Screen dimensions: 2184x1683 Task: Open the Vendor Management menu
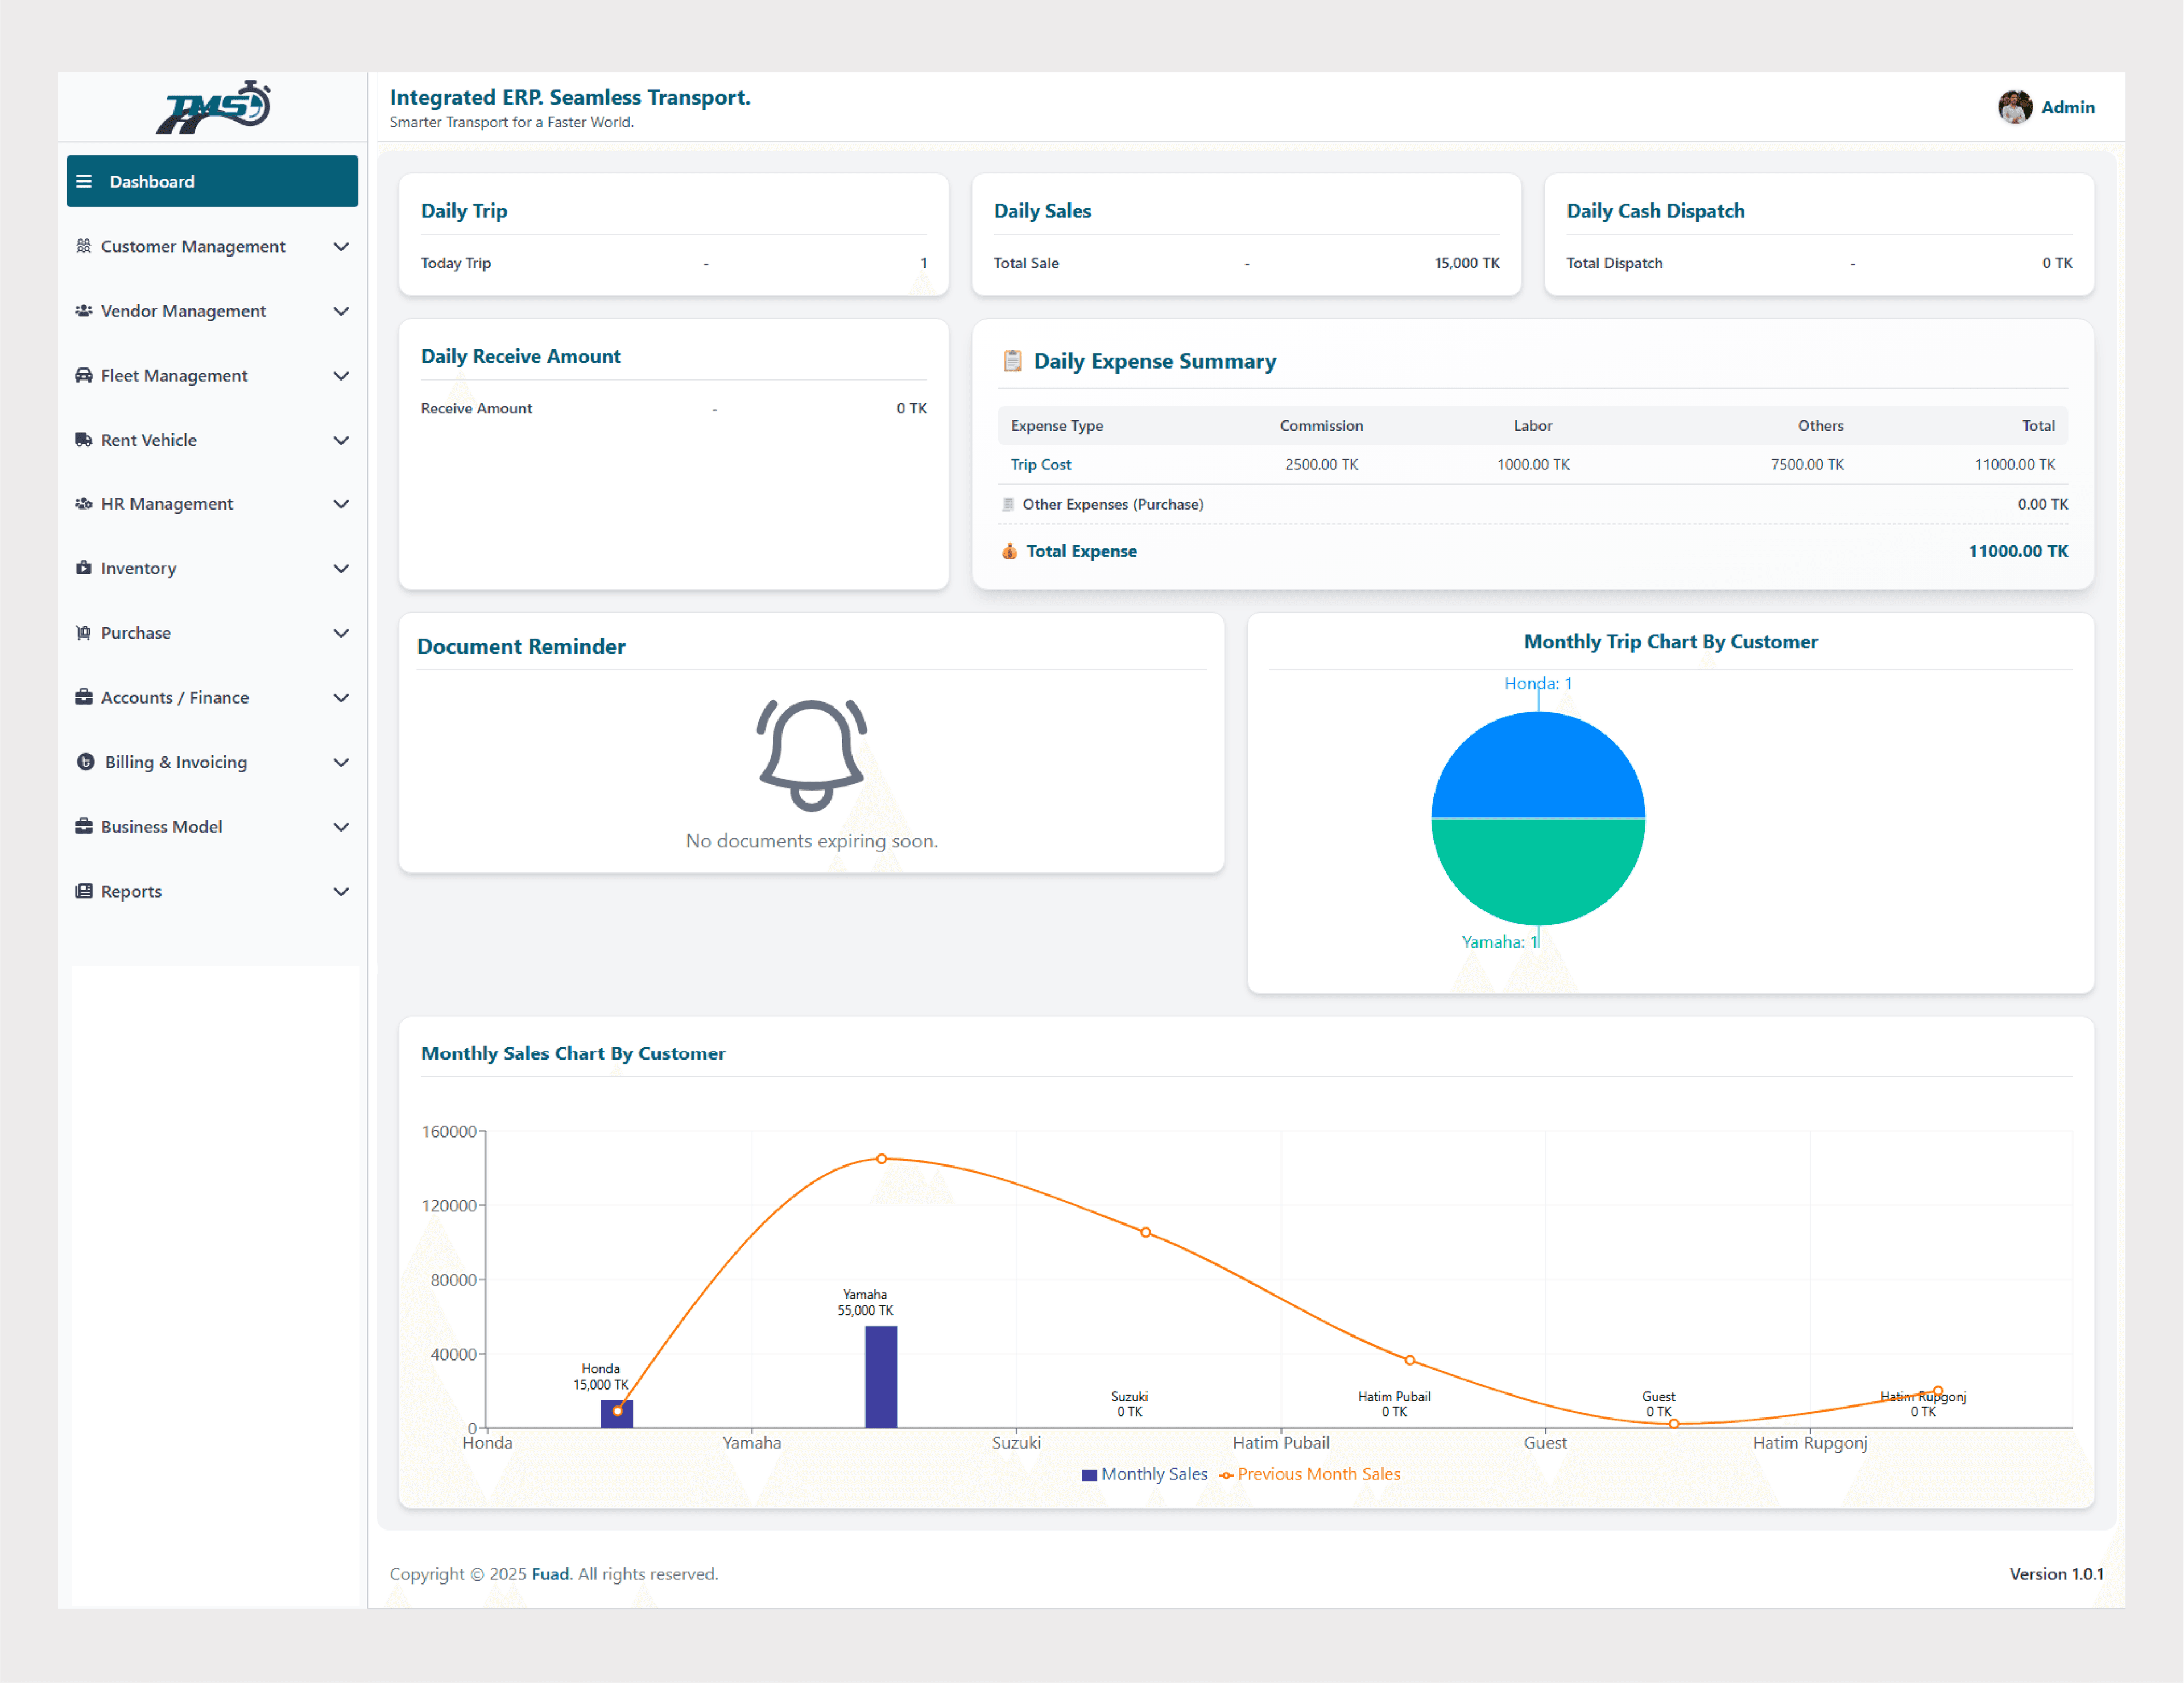coord(183,311)
